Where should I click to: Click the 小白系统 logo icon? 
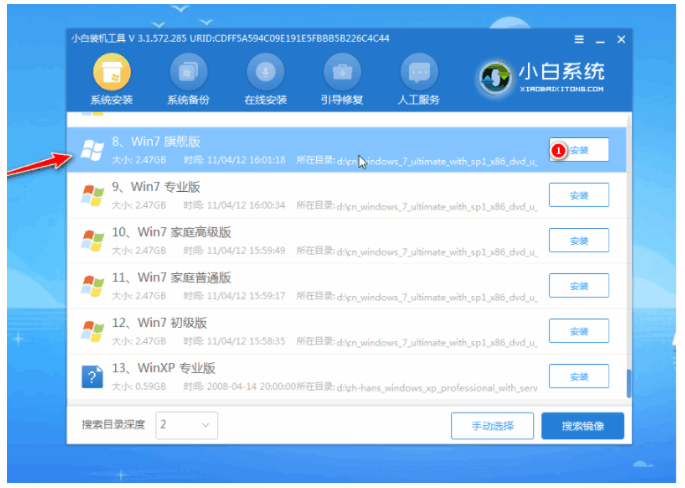click(495, 78)
